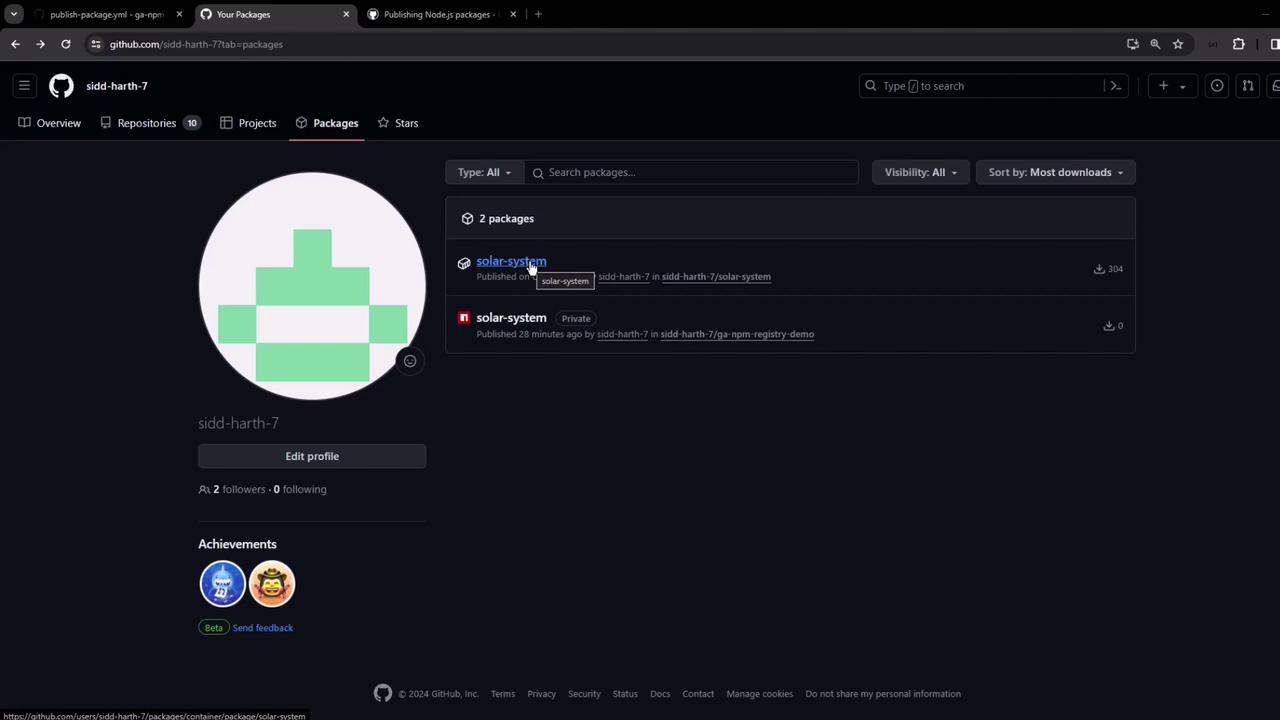Click the set status emoji icon on avatar
The height and width of the screenshot is (720, 1280).
pos(410,361)
